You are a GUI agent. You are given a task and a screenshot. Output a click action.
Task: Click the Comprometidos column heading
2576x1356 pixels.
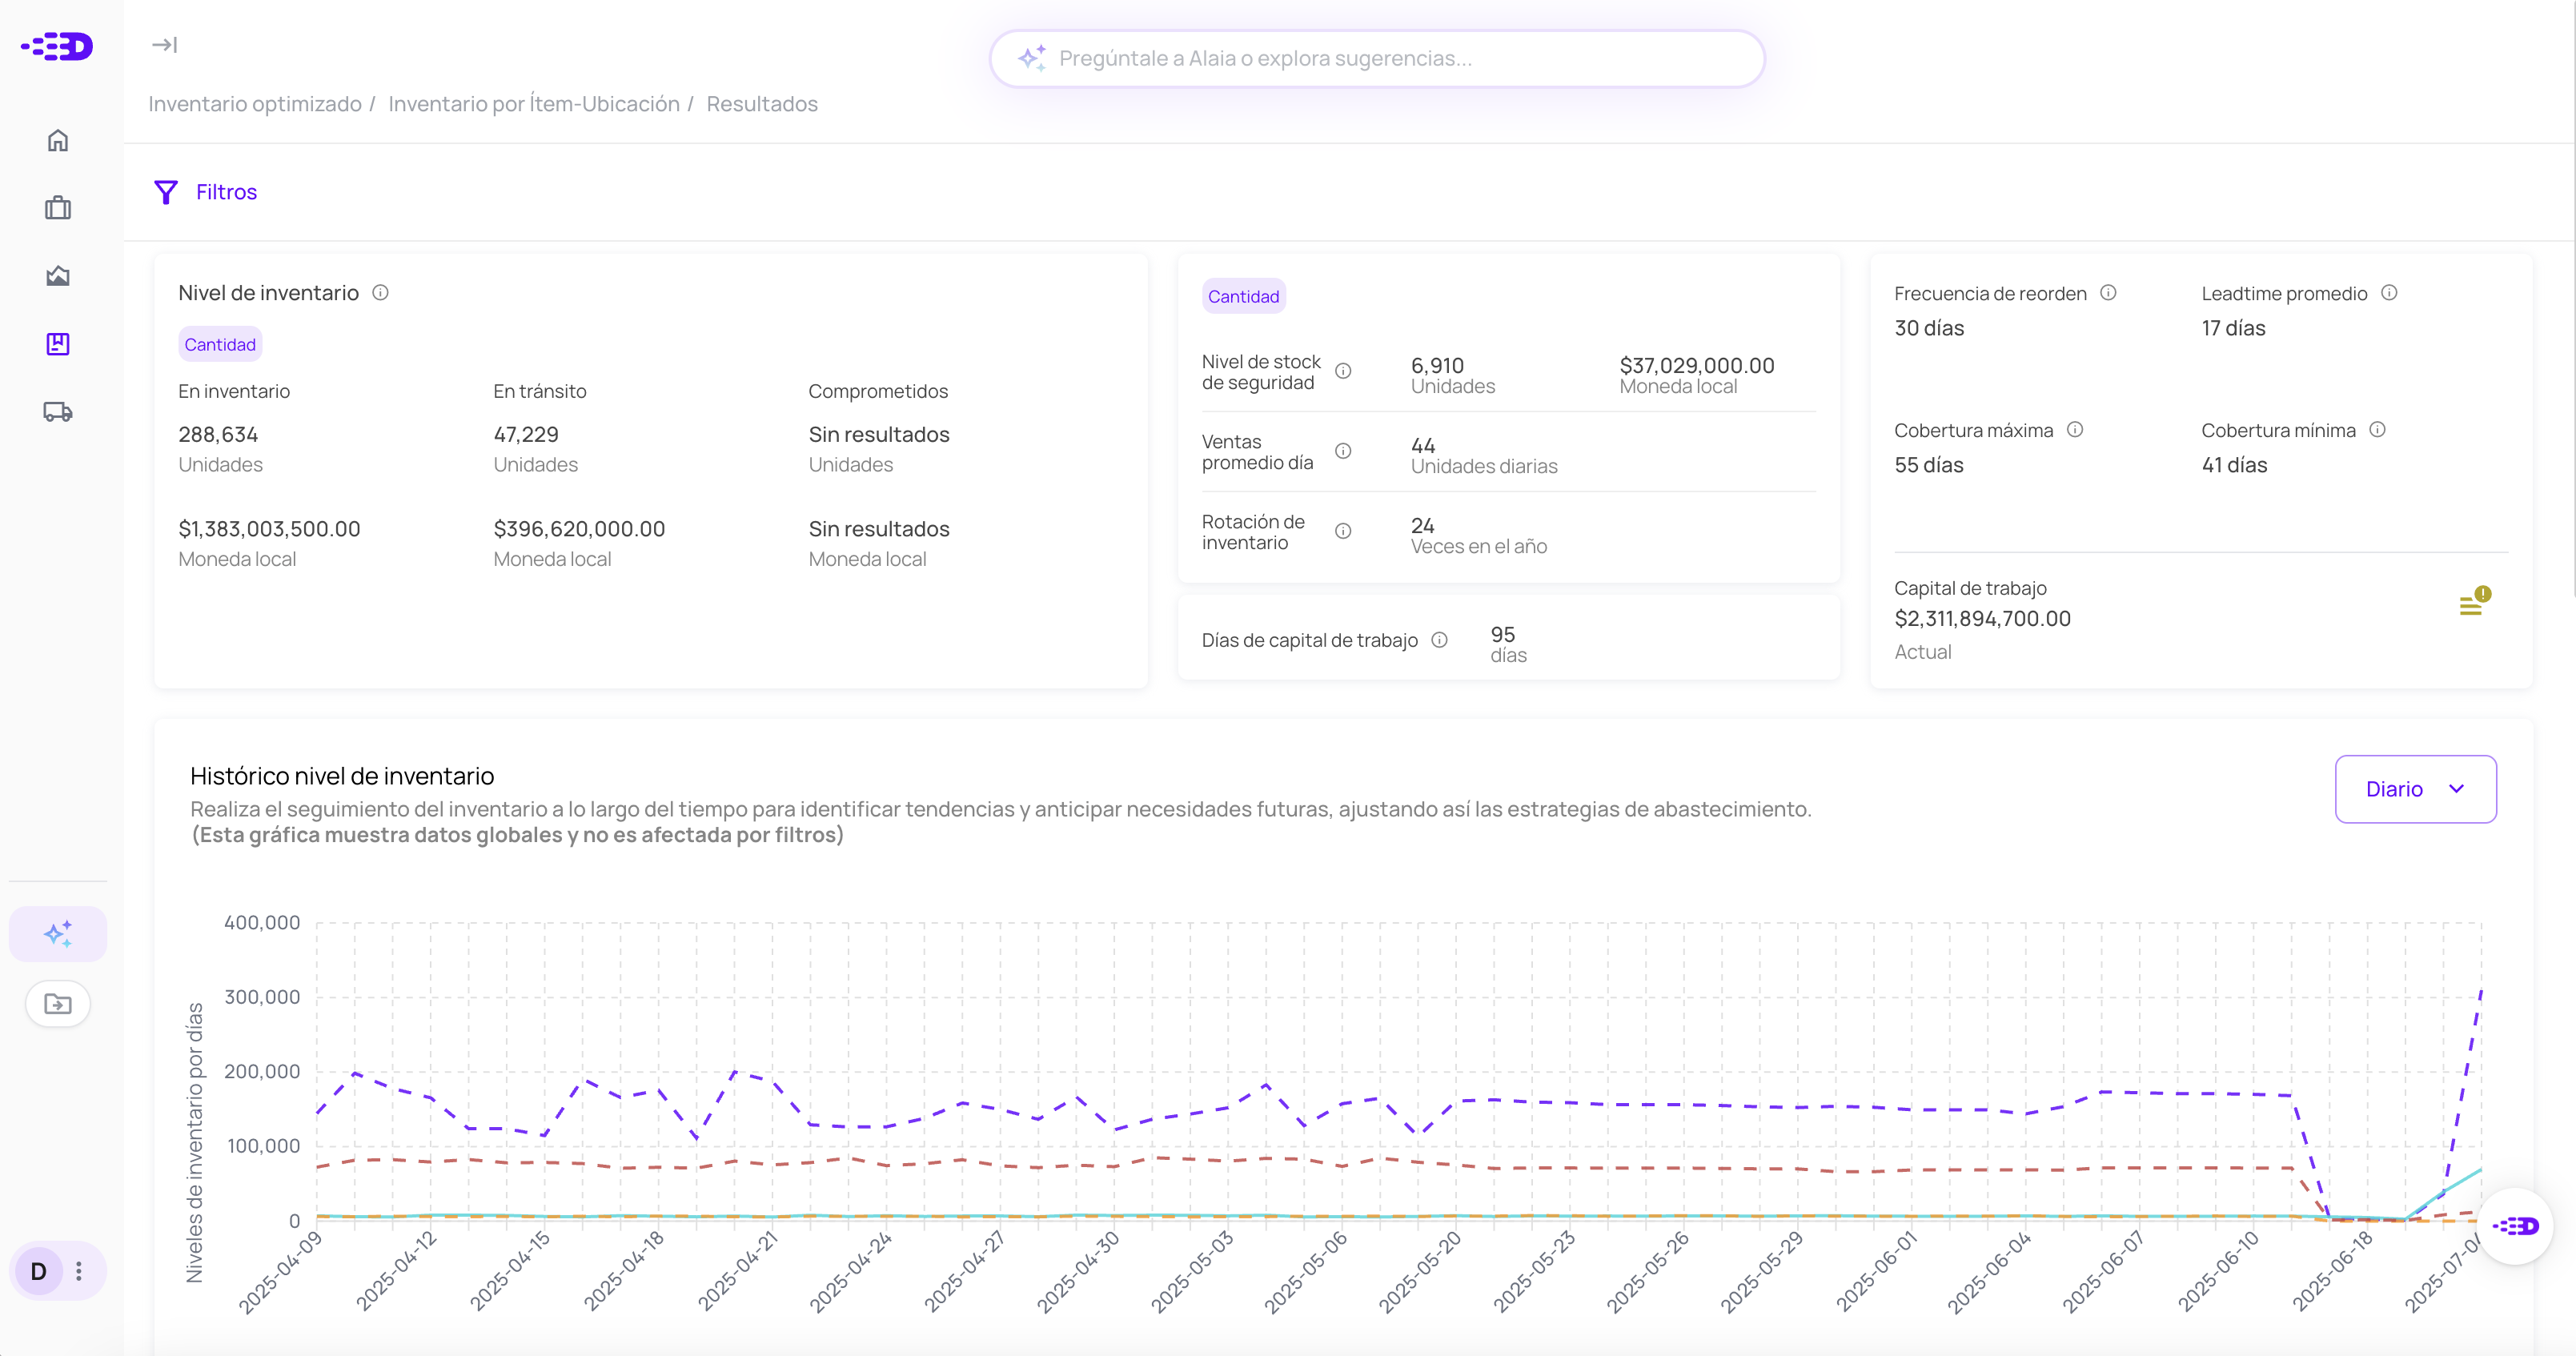pos(878,391)
